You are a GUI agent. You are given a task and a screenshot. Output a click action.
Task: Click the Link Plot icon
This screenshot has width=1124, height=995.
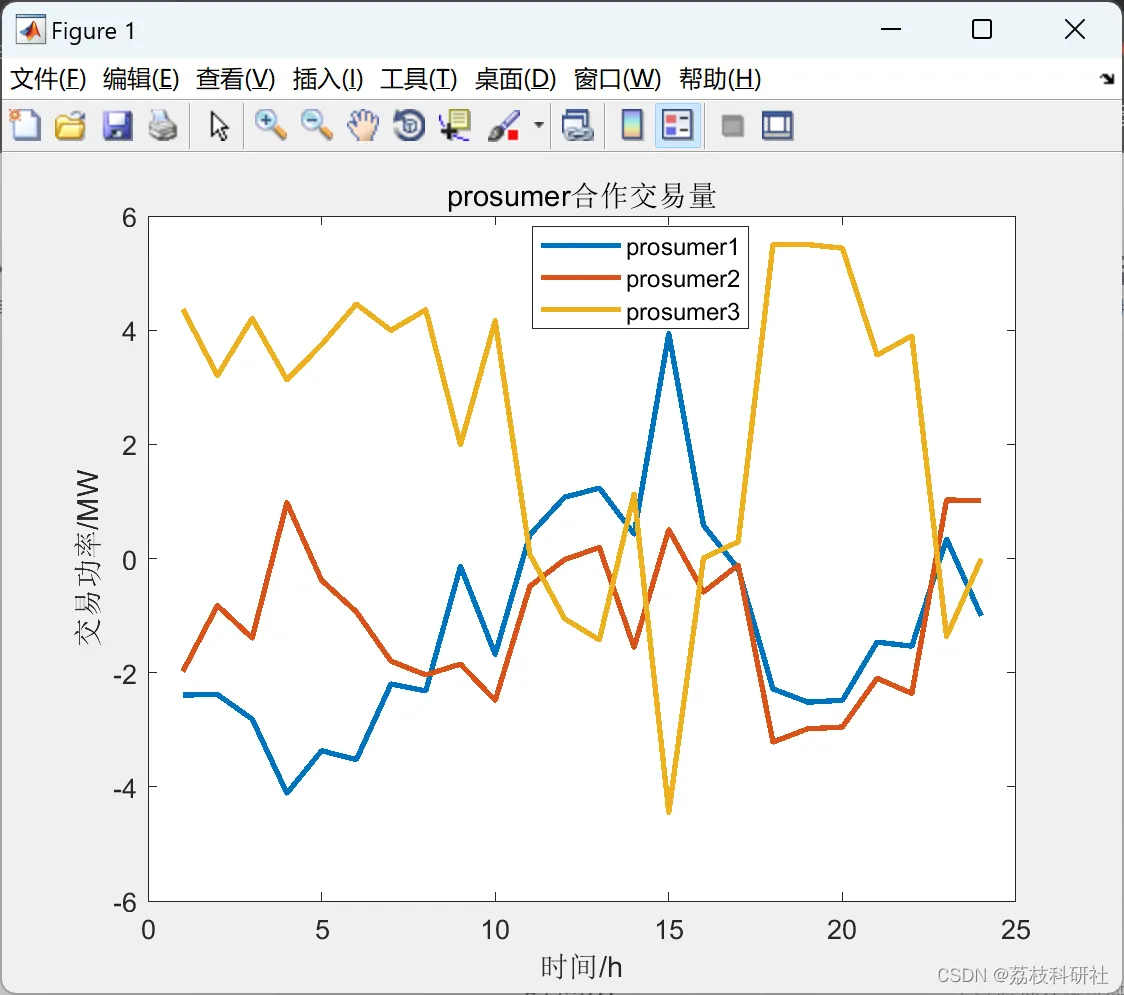[577, 125]
